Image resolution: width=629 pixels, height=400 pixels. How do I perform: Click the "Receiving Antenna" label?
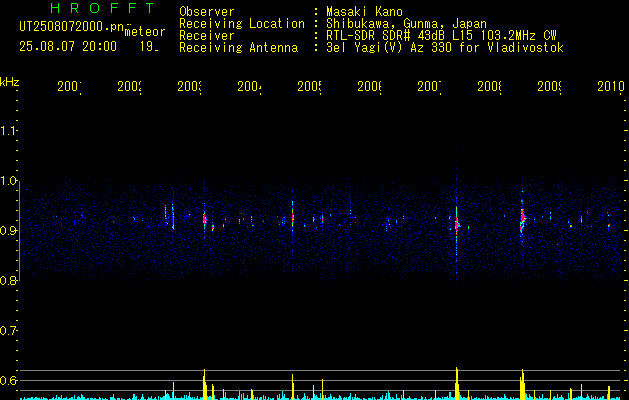[x=238, y=48]
